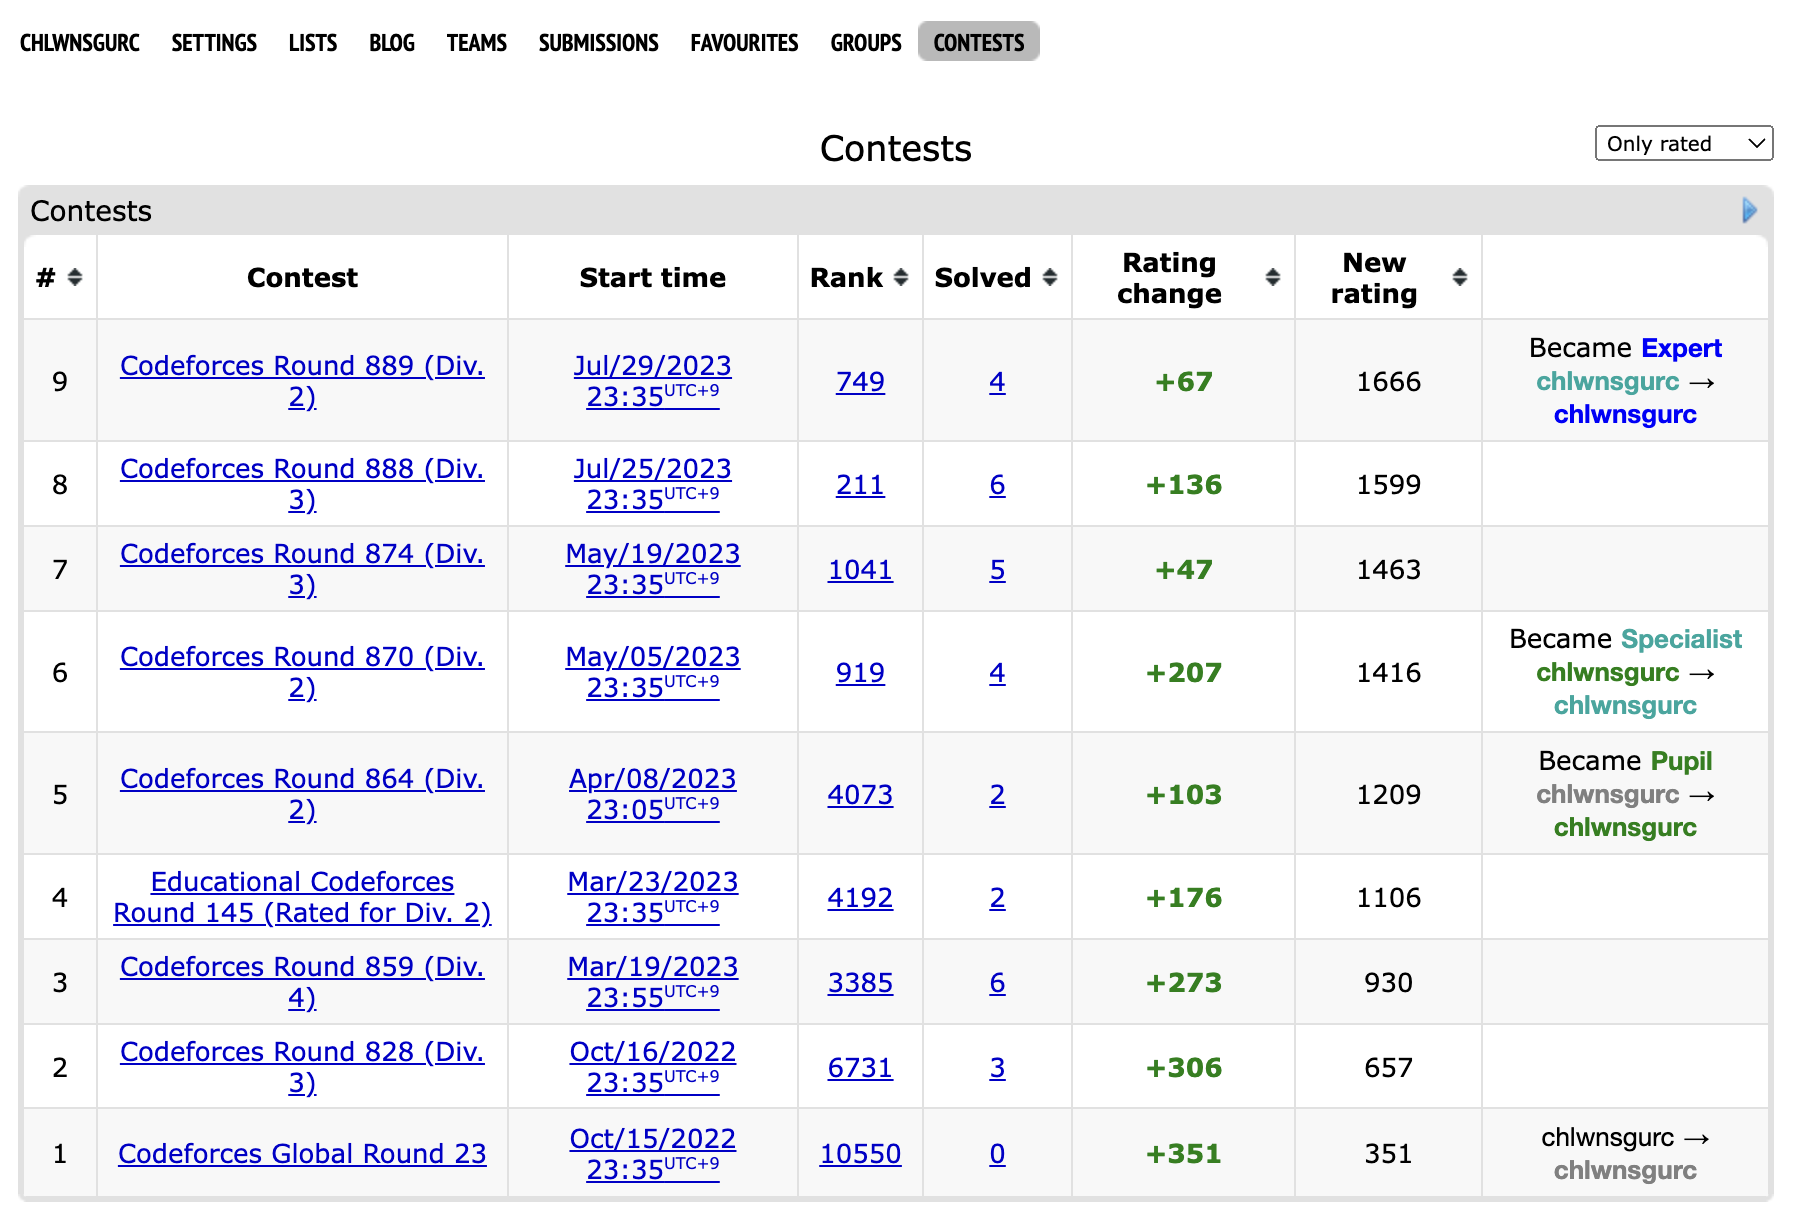Open the Favourites tab
This screenshot has height=1214, width=1794.
pos(745,42)
